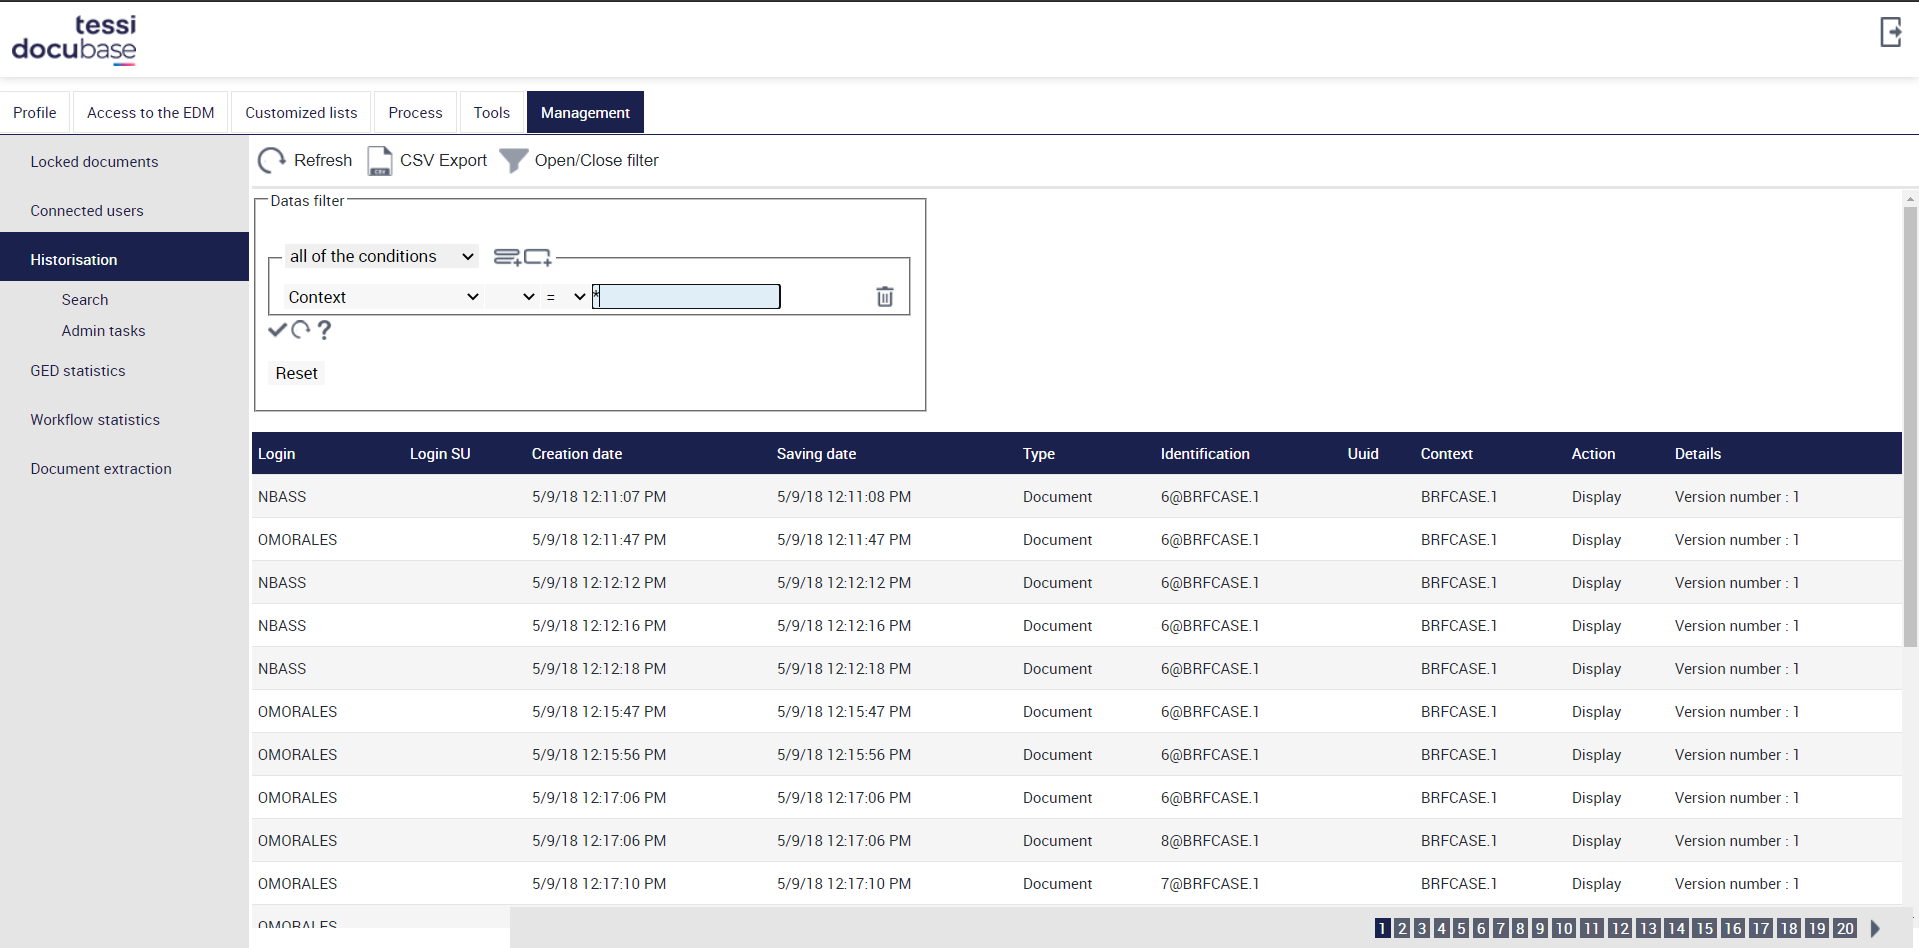The height and width of the screenshot is (948, 1919).
Task: Open the '=' operator dropdown
Action: (566, 296)
